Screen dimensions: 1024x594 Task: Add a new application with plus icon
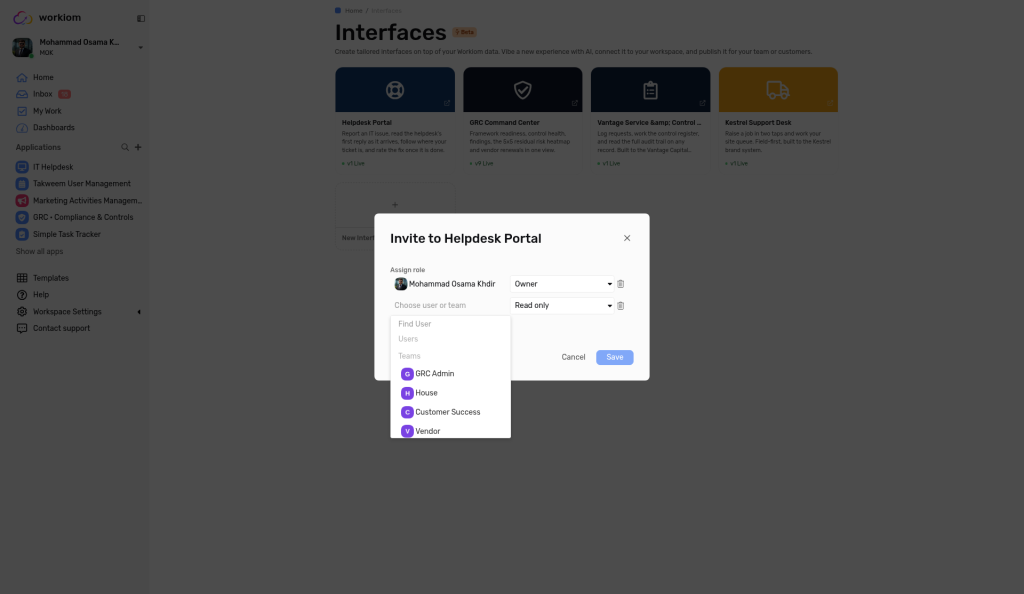click(138, 148)
